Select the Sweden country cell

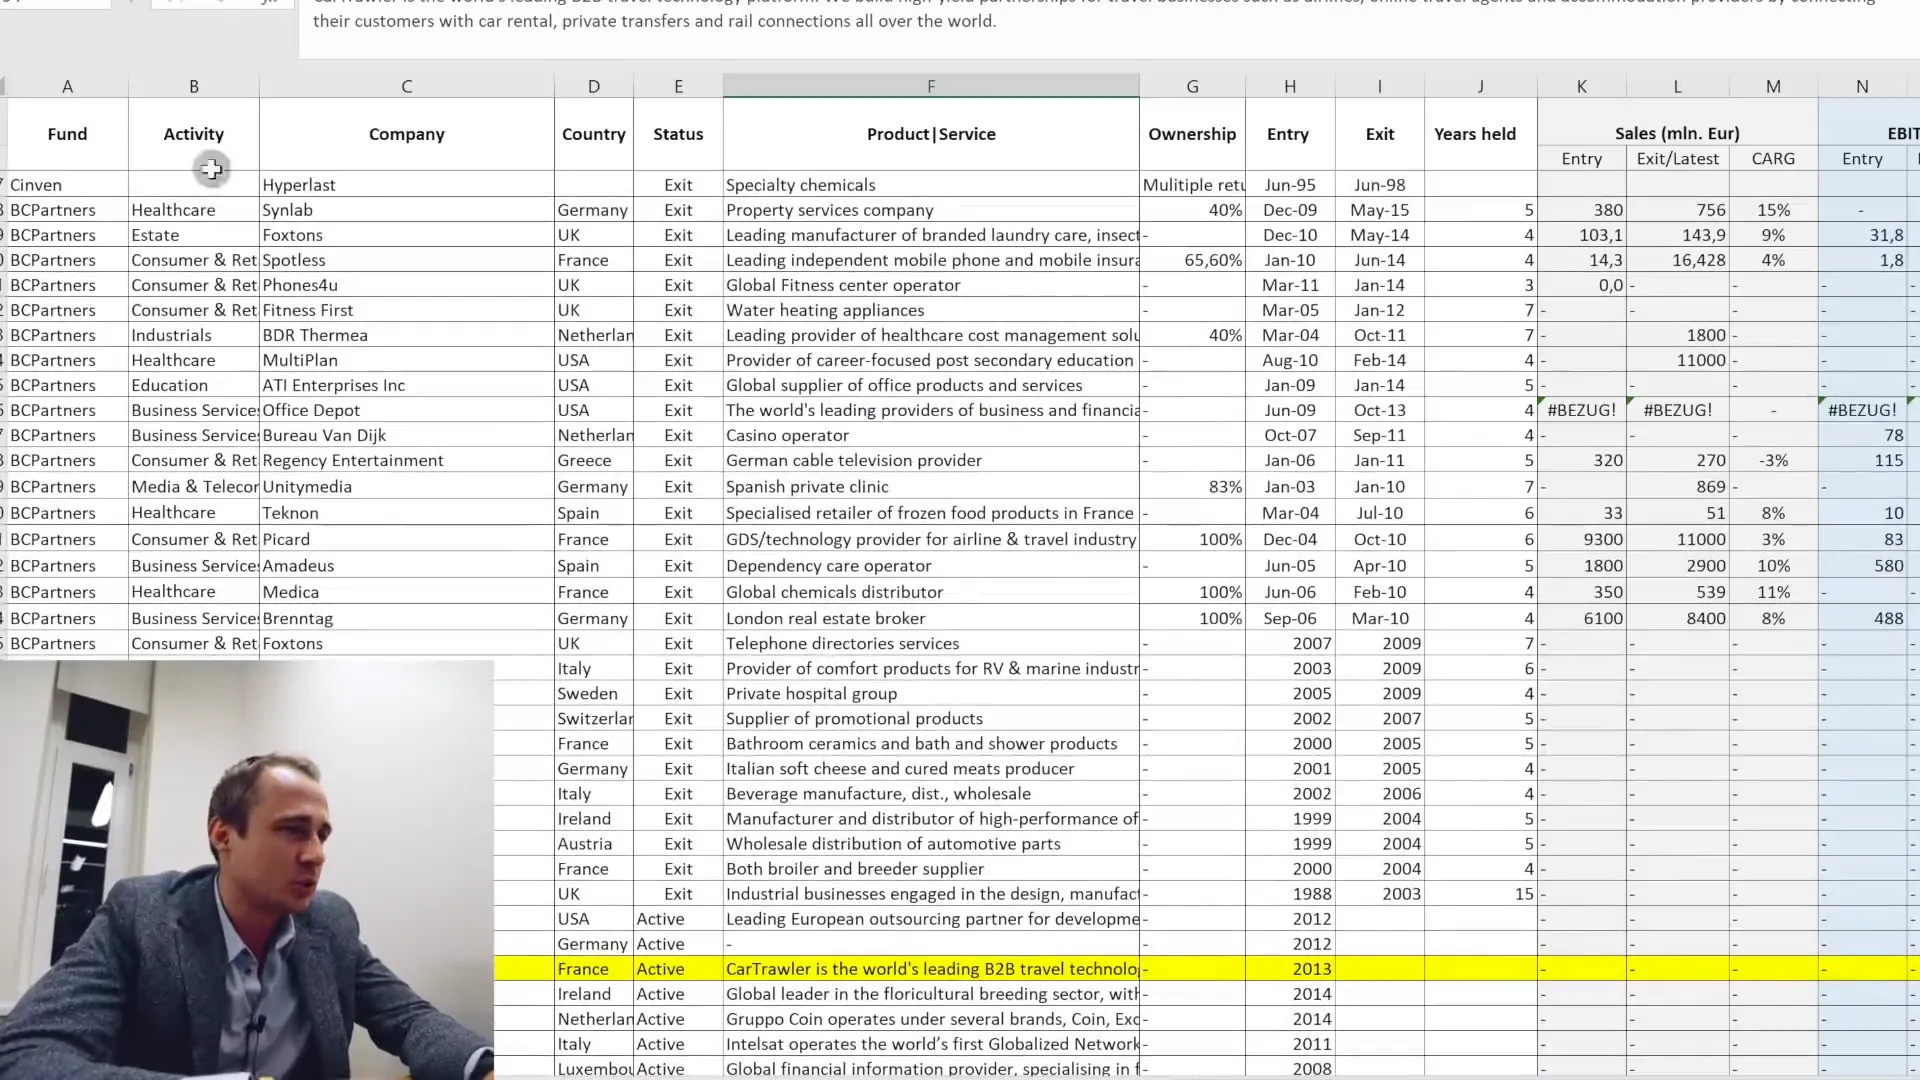pos(593,692)
